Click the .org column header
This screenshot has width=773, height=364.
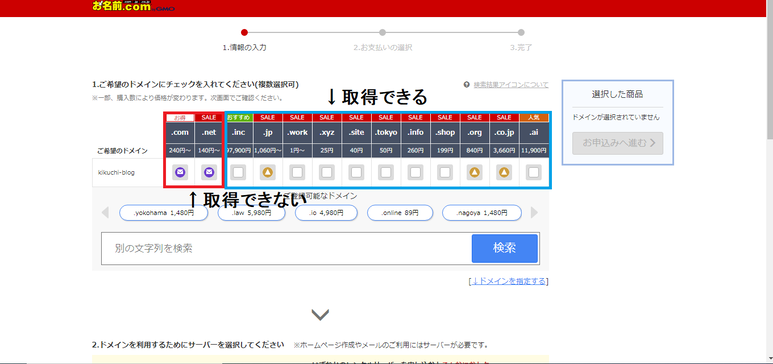[x=474, y=132]
